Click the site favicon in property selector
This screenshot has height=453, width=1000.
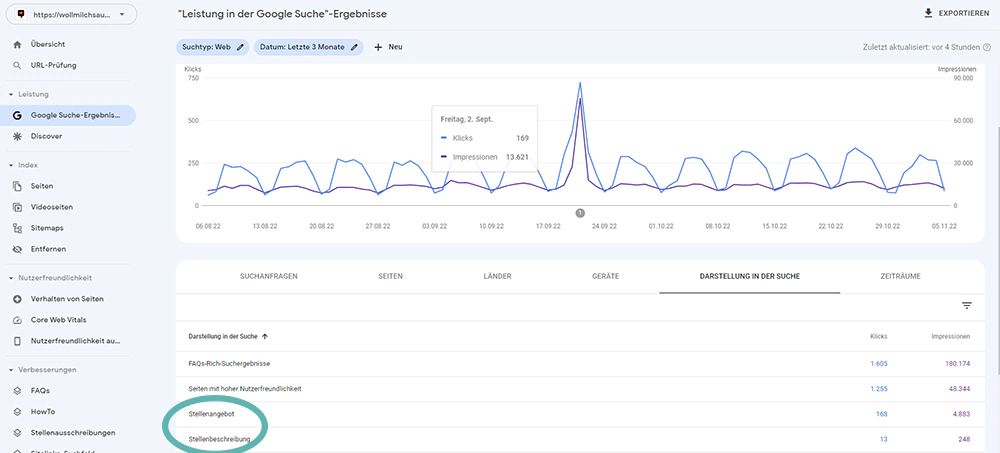coord(22,14)
